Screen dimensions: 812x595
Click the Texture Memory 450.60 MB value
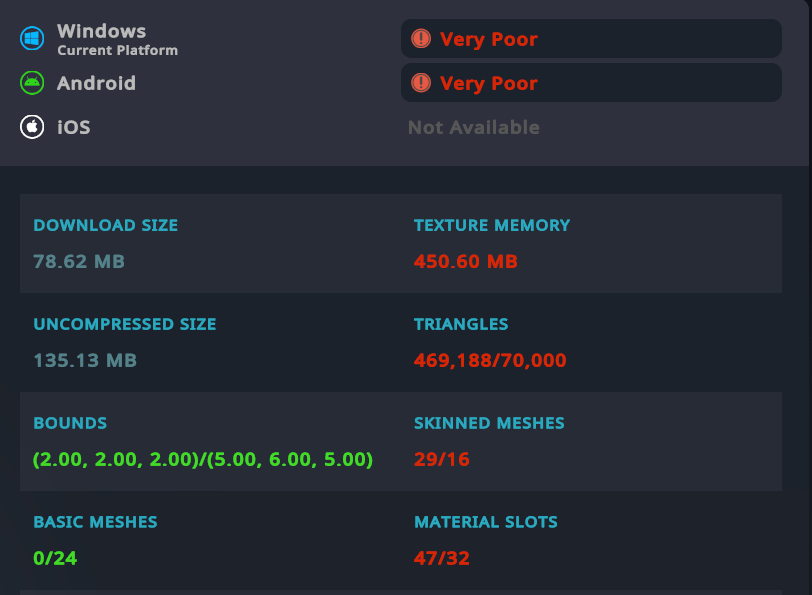coord(465,262)
